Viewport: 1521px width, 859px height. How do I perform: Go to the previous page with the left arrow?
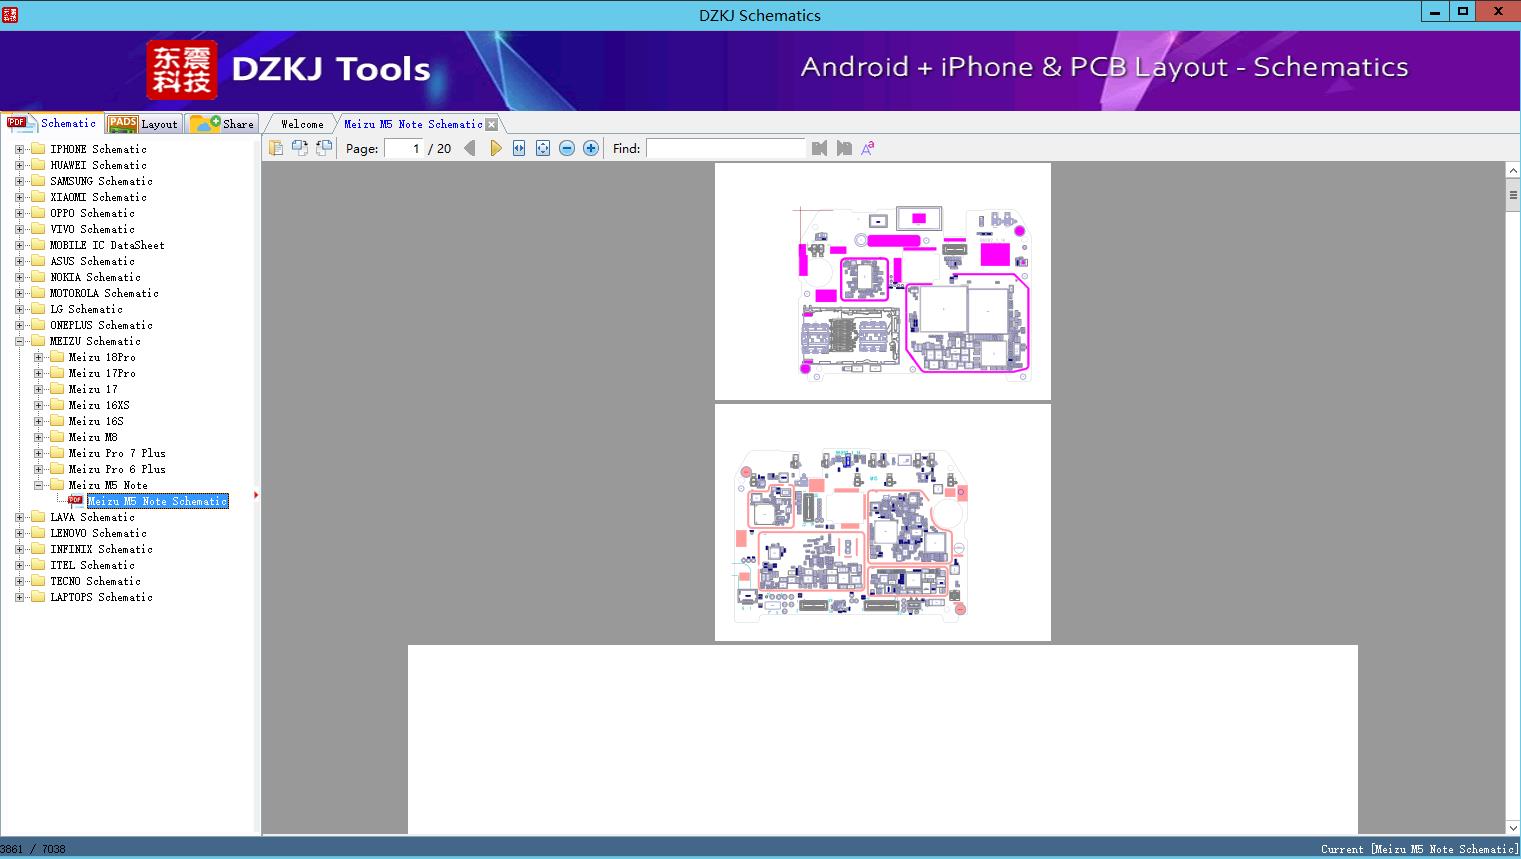click(470, 148)
